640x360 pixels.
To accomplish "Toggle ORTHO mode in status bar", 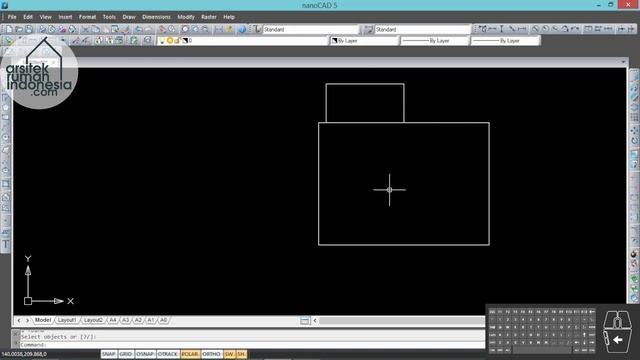I will coord(211,354).
